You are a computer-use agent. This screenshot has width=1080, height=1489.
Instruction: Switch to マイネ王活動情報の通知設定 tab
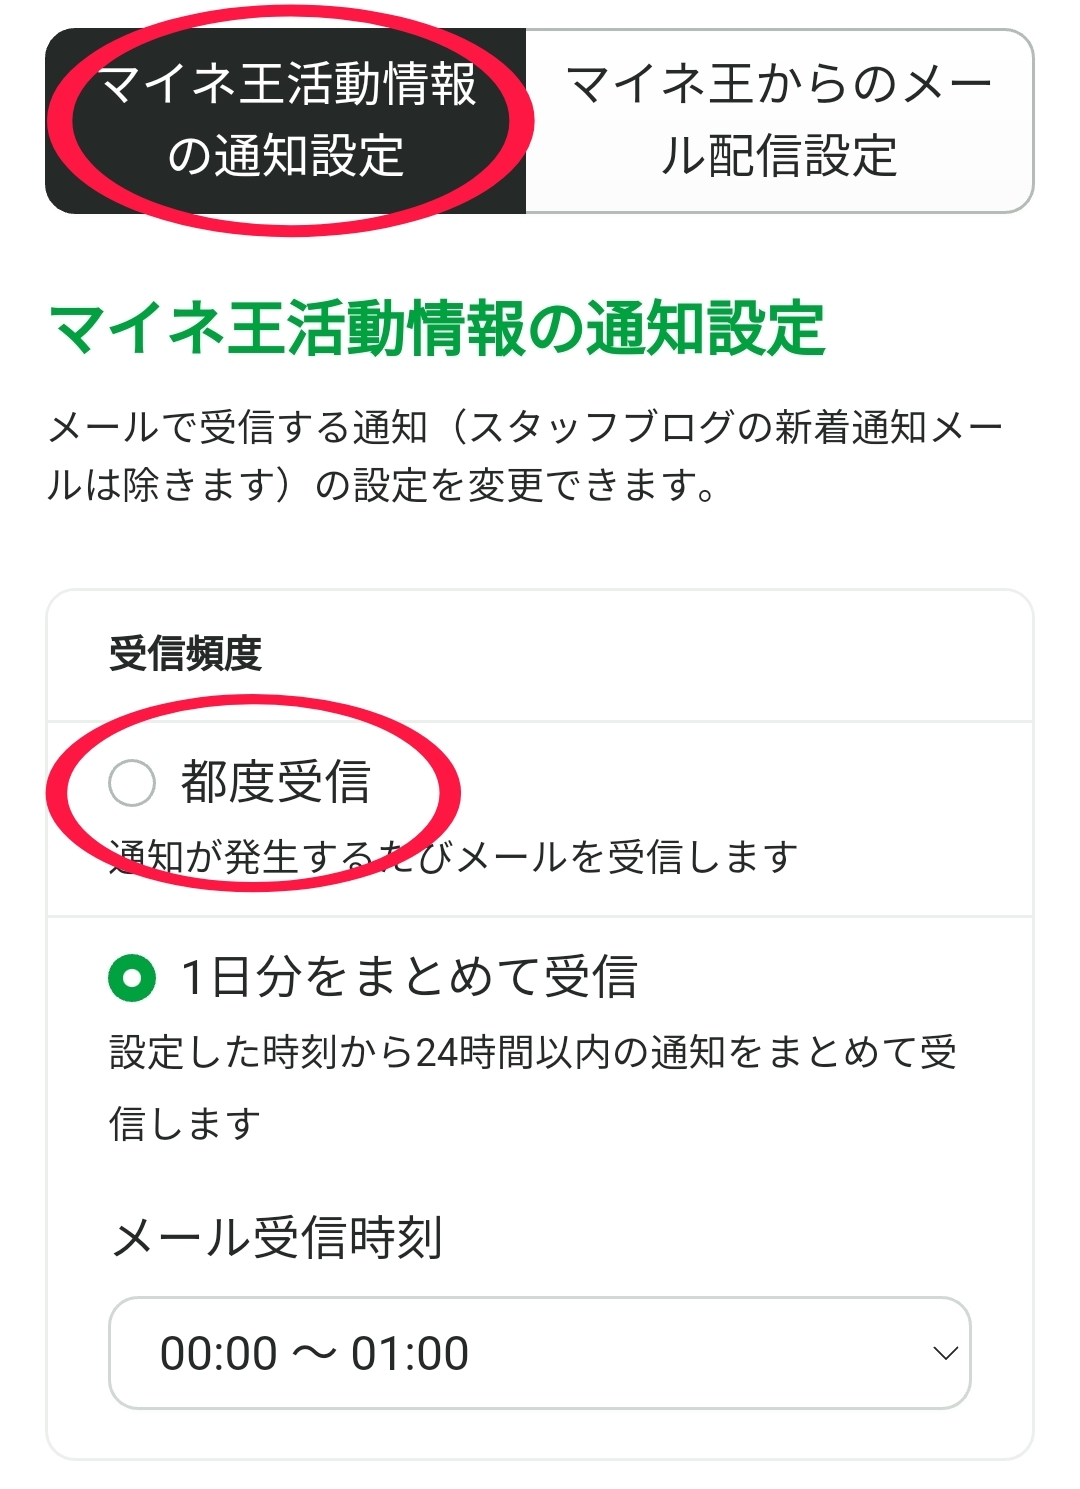pos(286,121)
